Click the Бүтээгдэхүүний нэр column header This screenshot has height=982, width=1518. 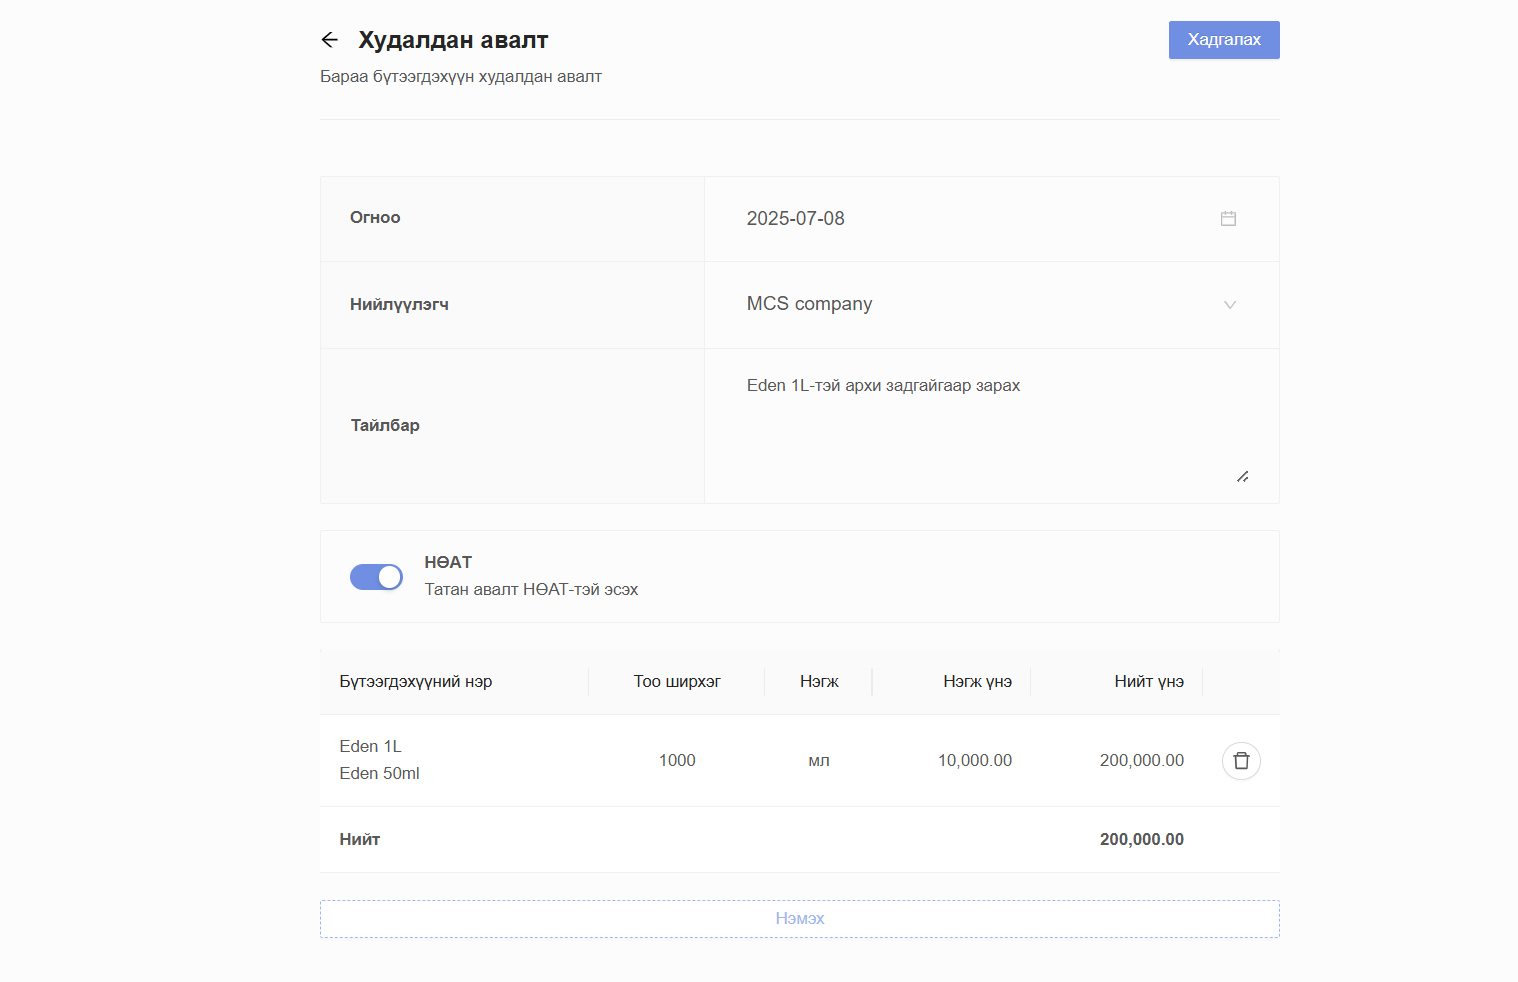click(x=416, y=682)
